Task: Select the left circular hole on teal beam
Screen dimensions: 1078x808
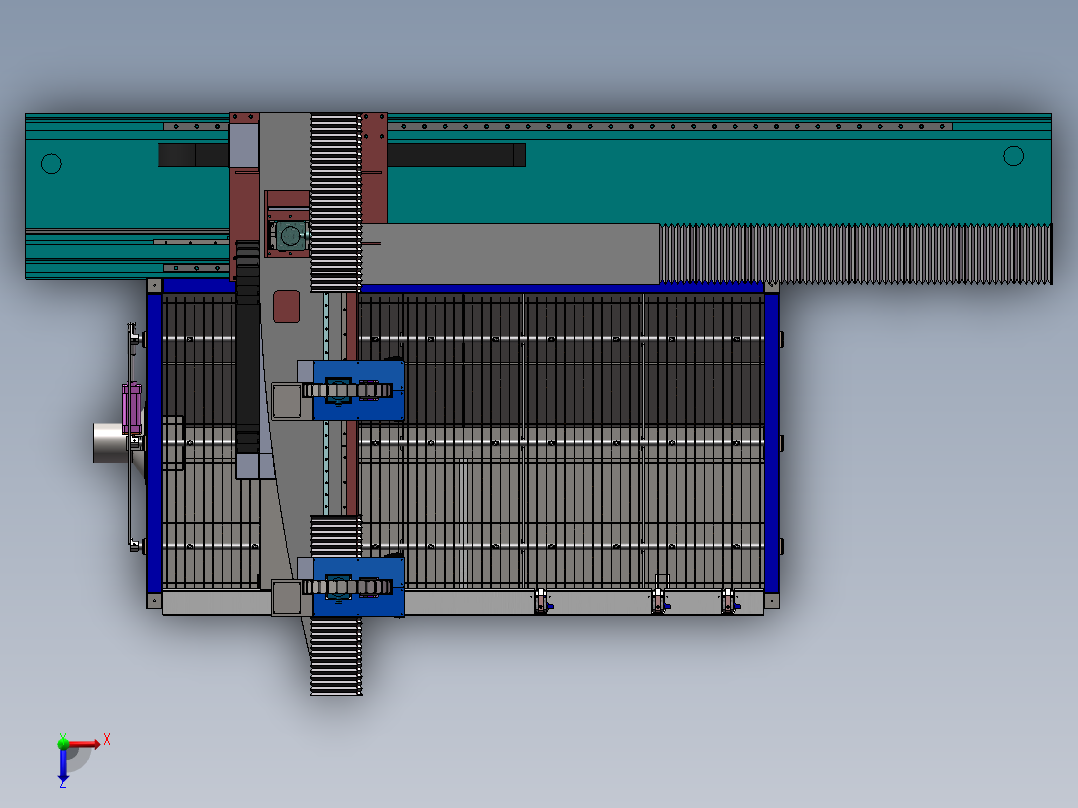Action: click(52, 164)
